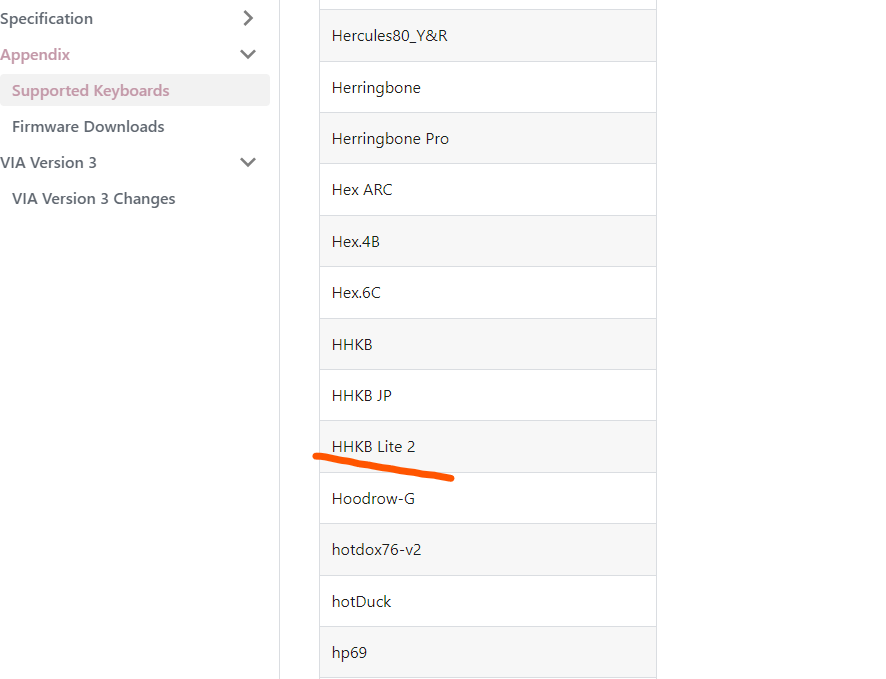Select Supported Keyboards in sidebar

[x=135, y=90]
